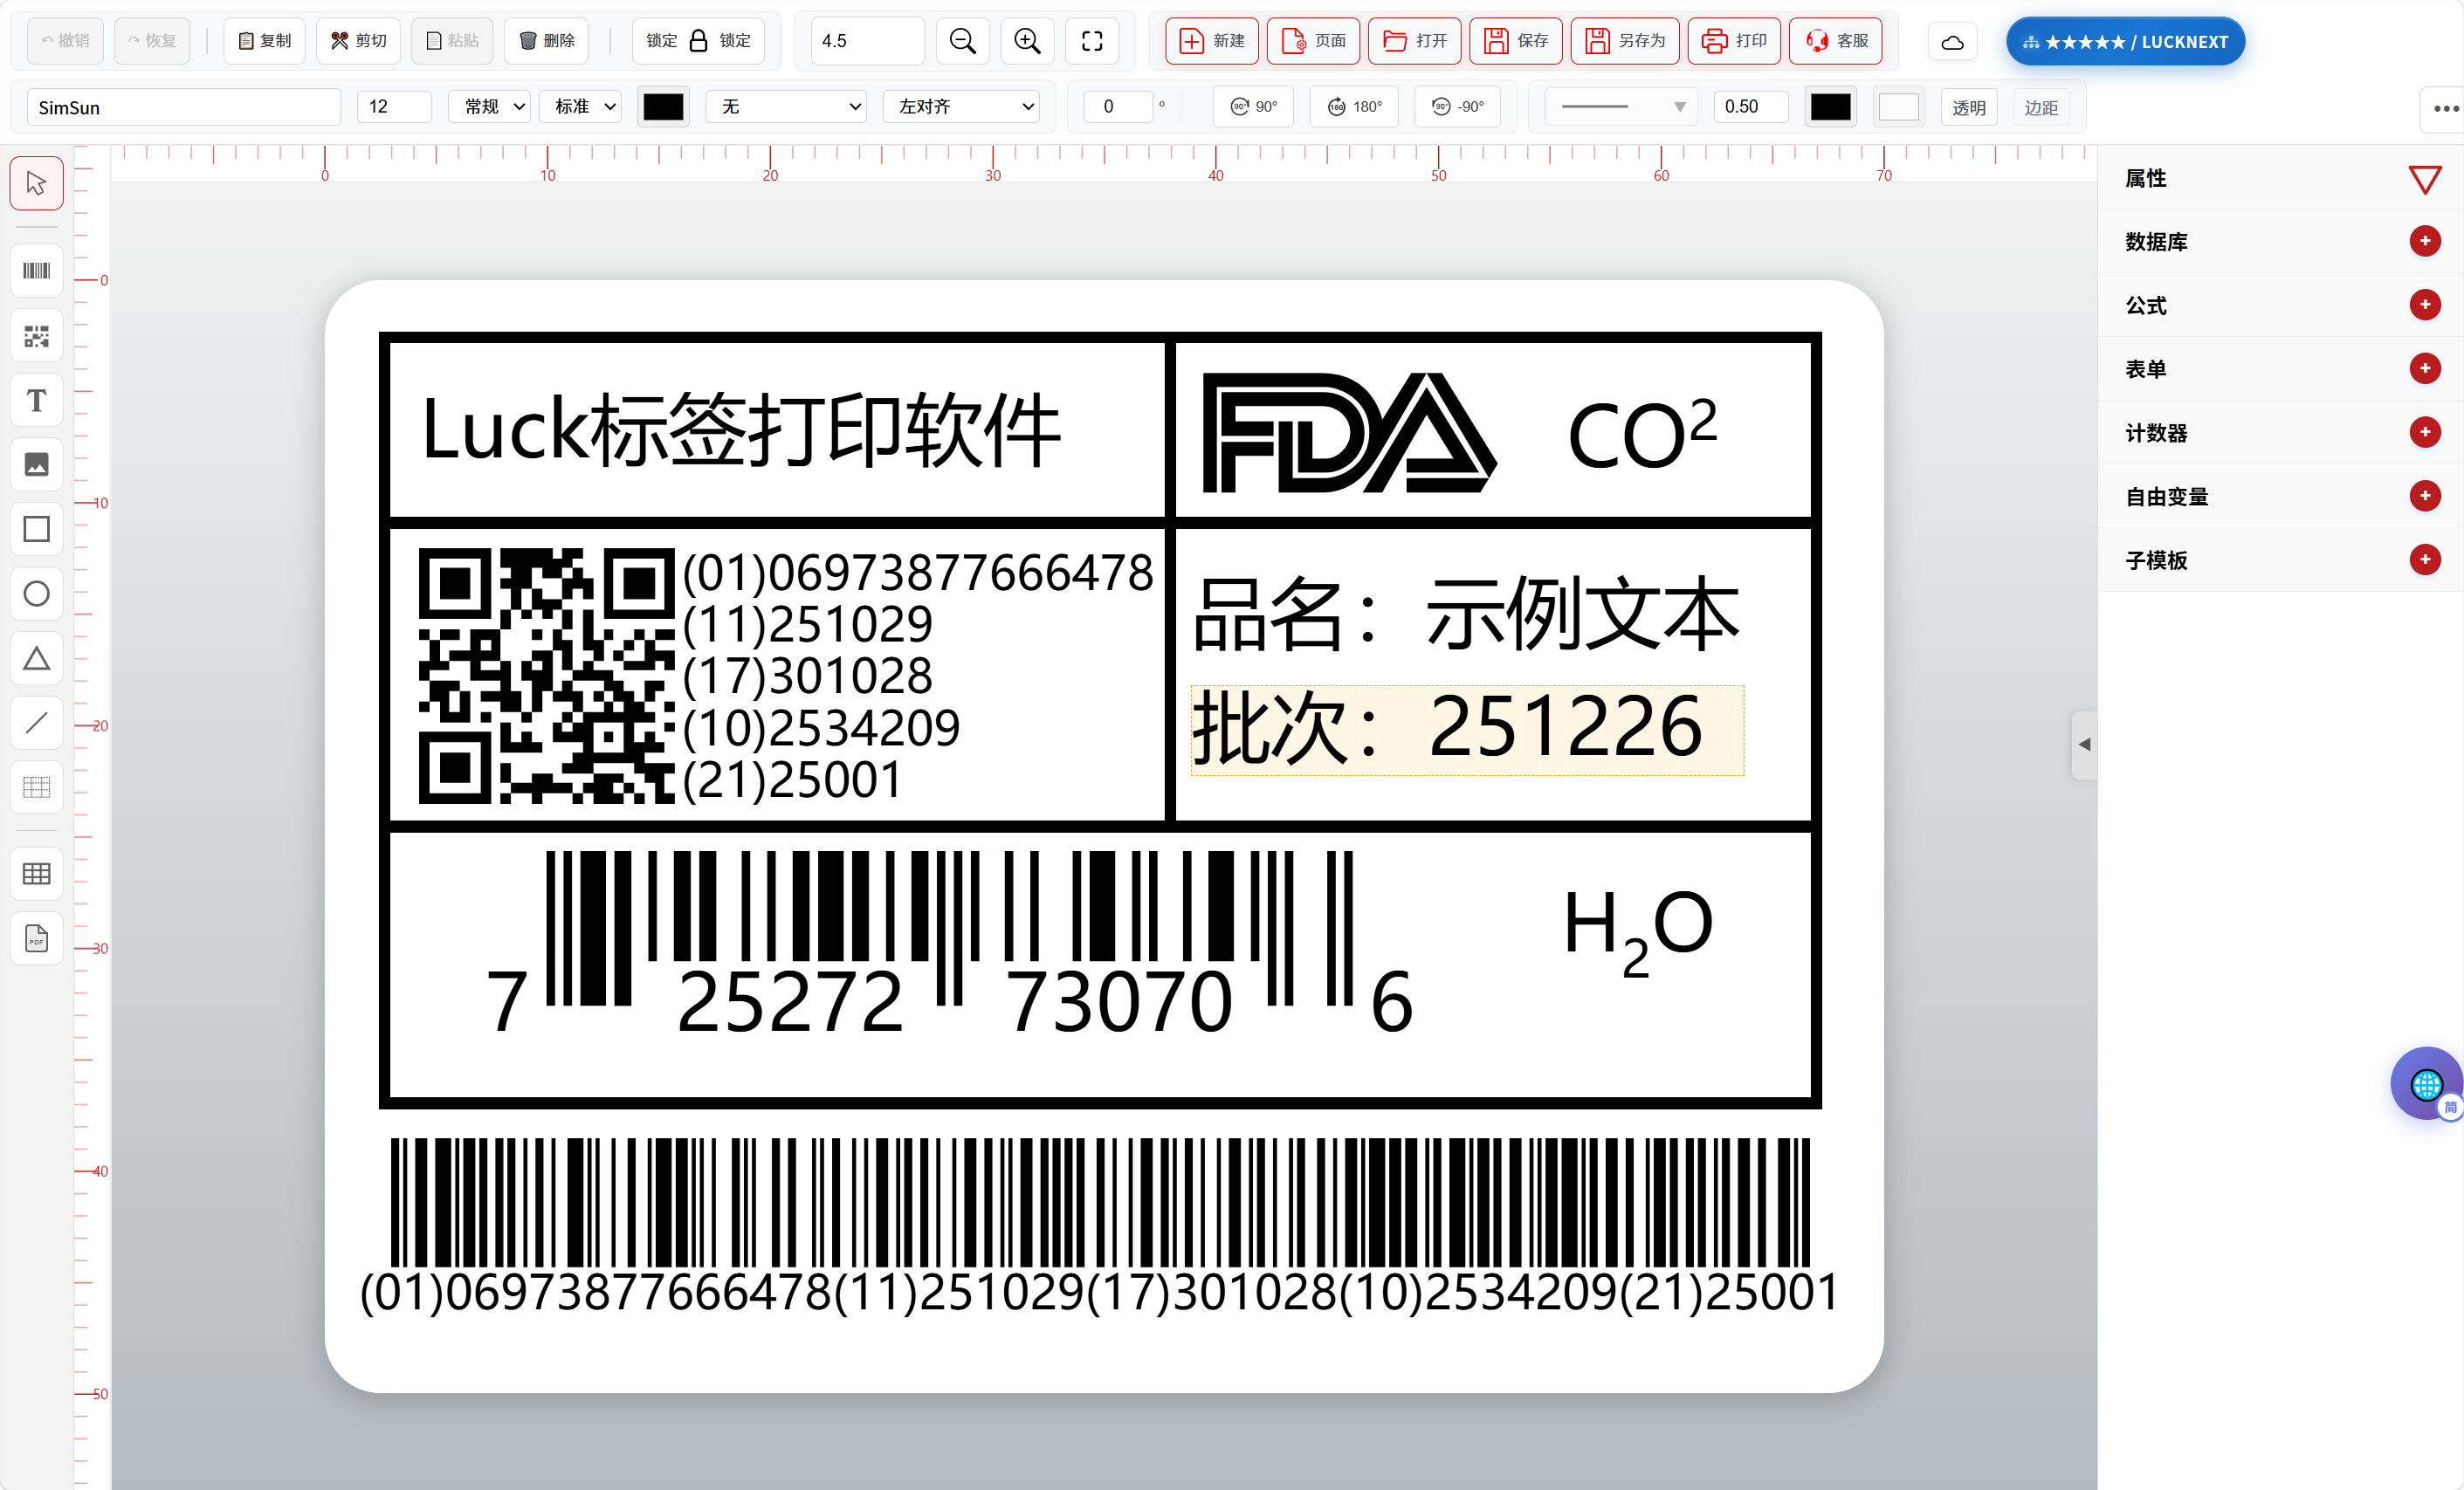Open 标准 style dropdown

[580, 106]
